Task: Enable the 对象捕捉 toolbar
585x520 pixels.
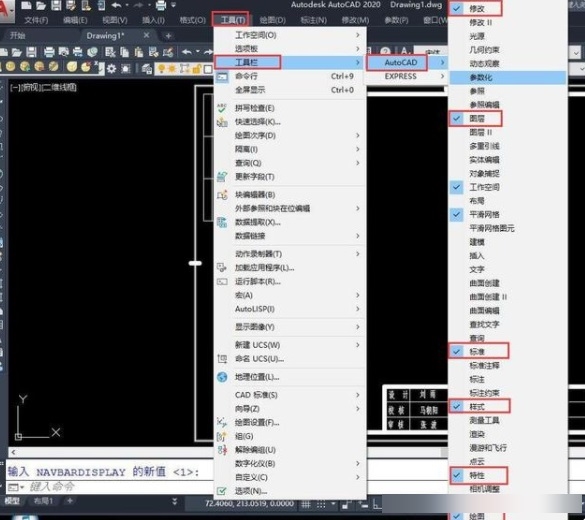Action: pyautogui.click(x=508, y=173)
